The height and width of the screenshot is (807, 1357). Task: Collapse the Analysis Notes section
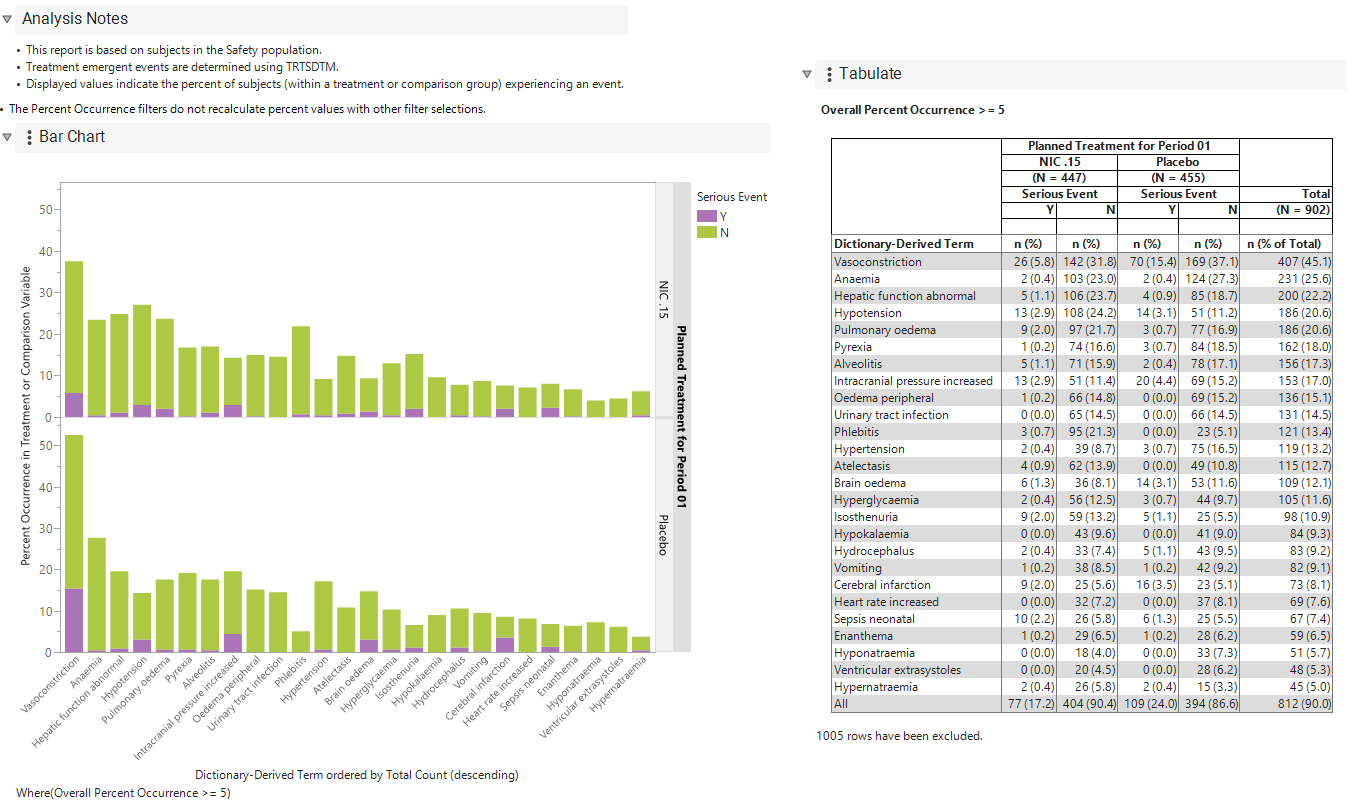pos(8,19)
